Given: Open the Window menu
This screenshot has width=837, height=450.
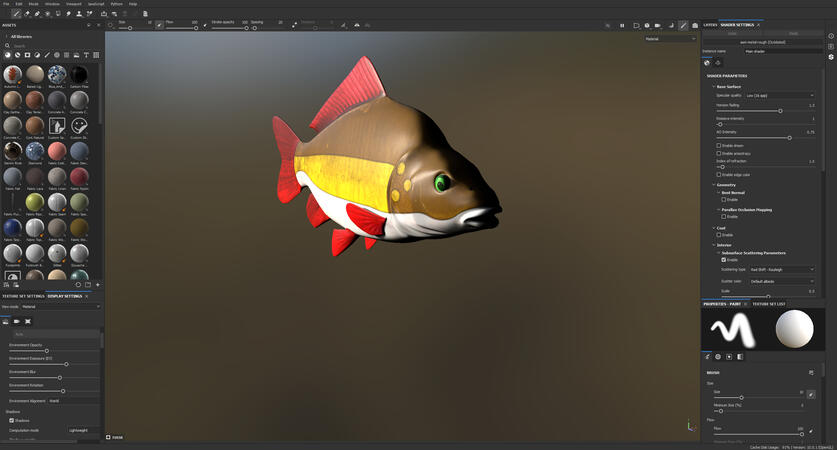Looking at the screenshot, I should tap(52, 4).
